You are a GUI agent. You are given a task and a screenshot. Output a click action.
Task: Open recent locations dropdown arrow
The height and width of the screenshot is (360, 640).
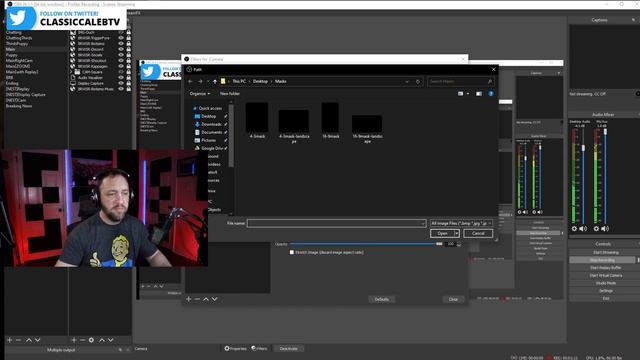click(x=208, y=81)
